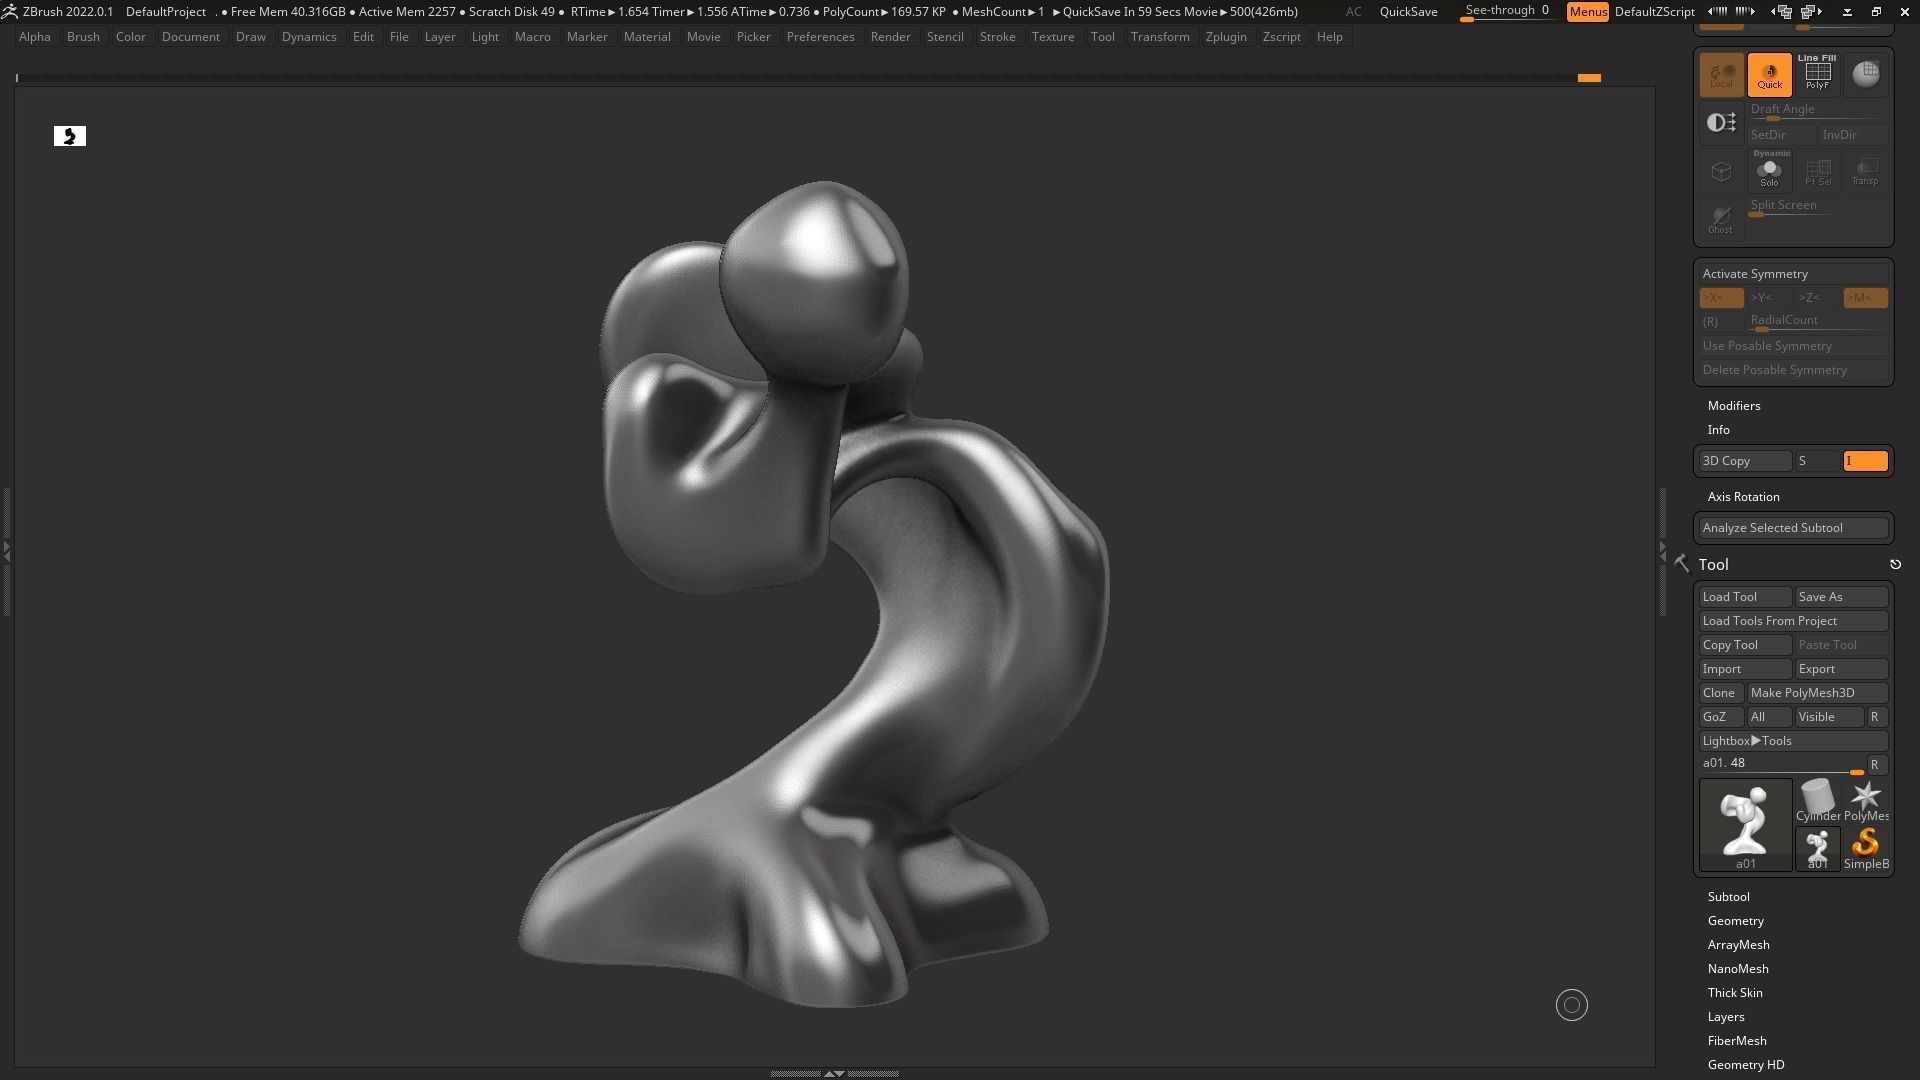Open the Zplugin menu
1920x1080 pixels.
[1226, 37]
